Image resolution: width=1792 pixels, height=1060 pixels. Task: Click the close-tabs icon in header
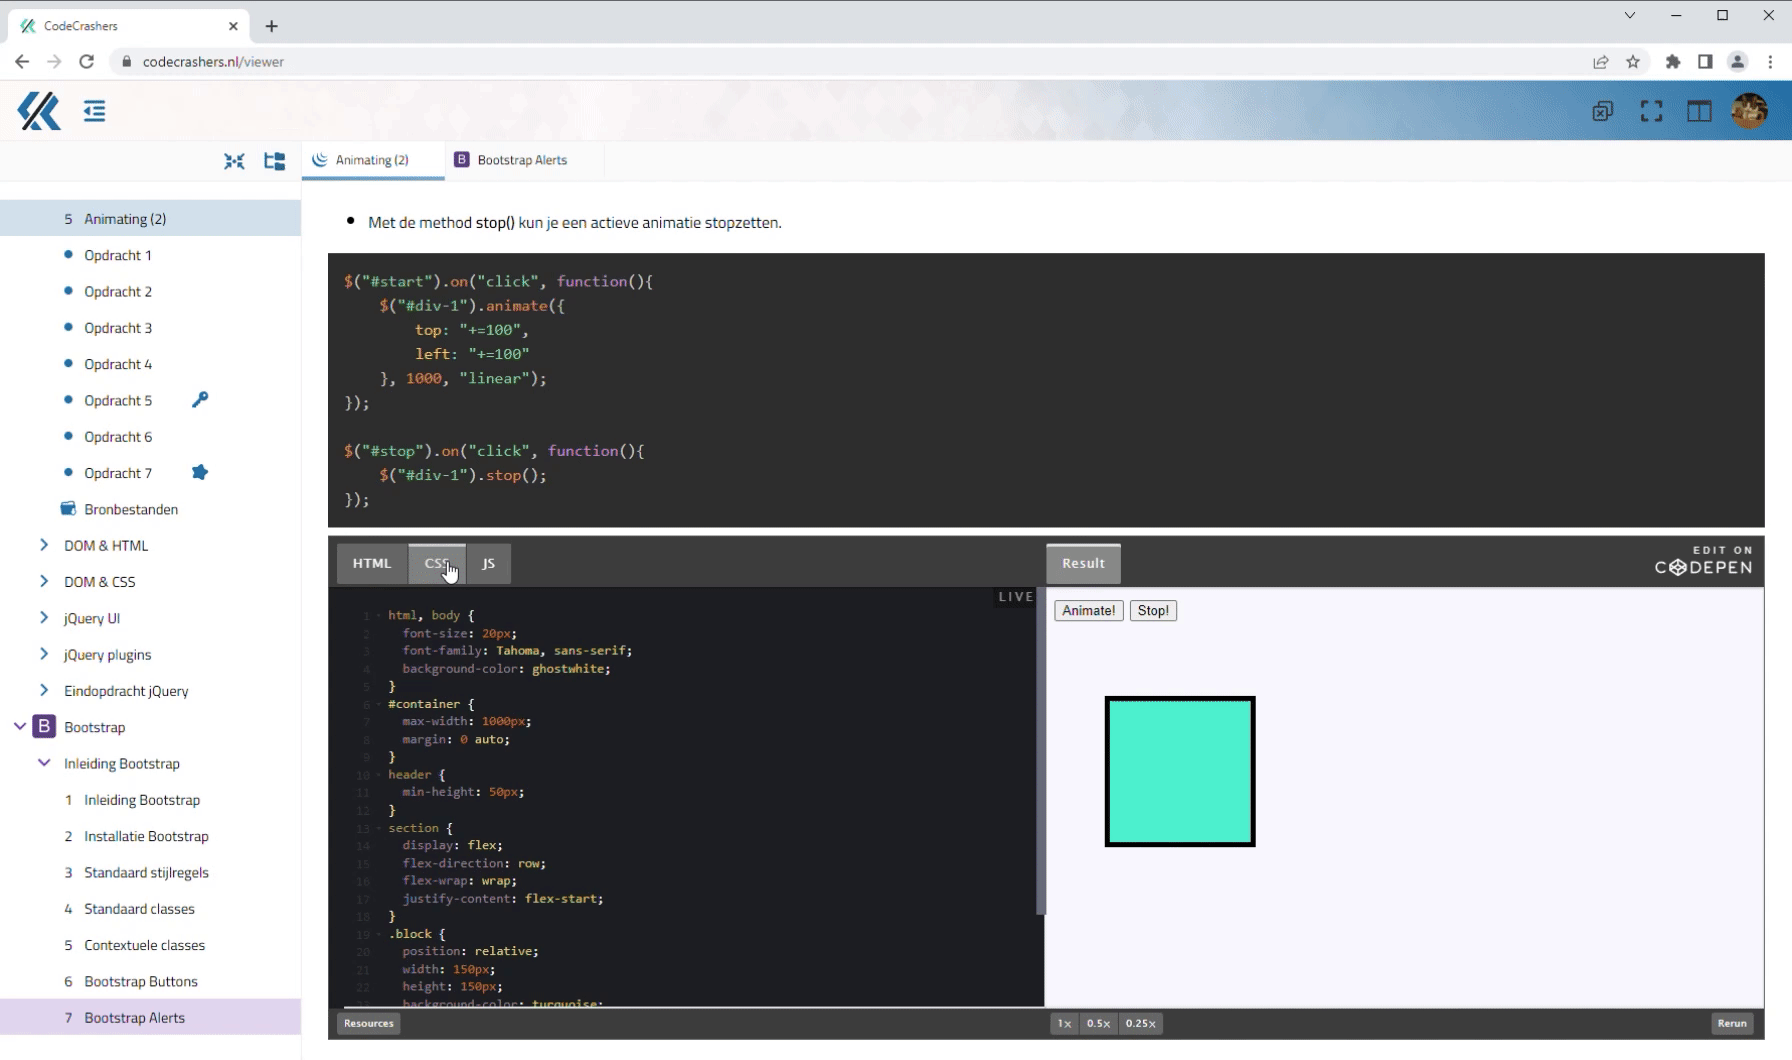coord(1603,111)
